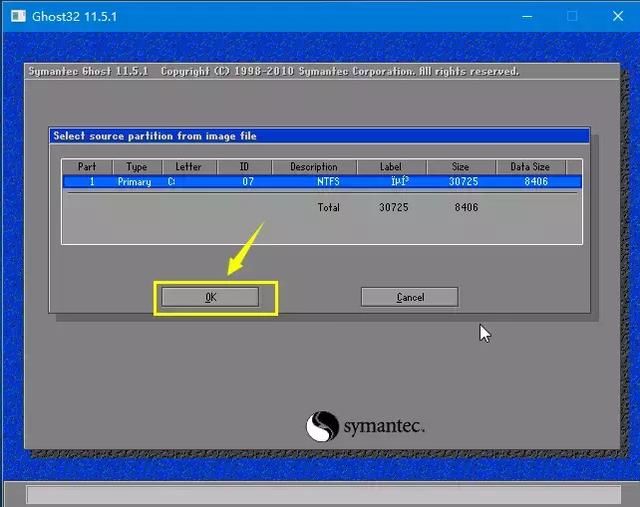This screenshot has height=507, width=640.
Task: Click the OK button
Action: (210, 297)
